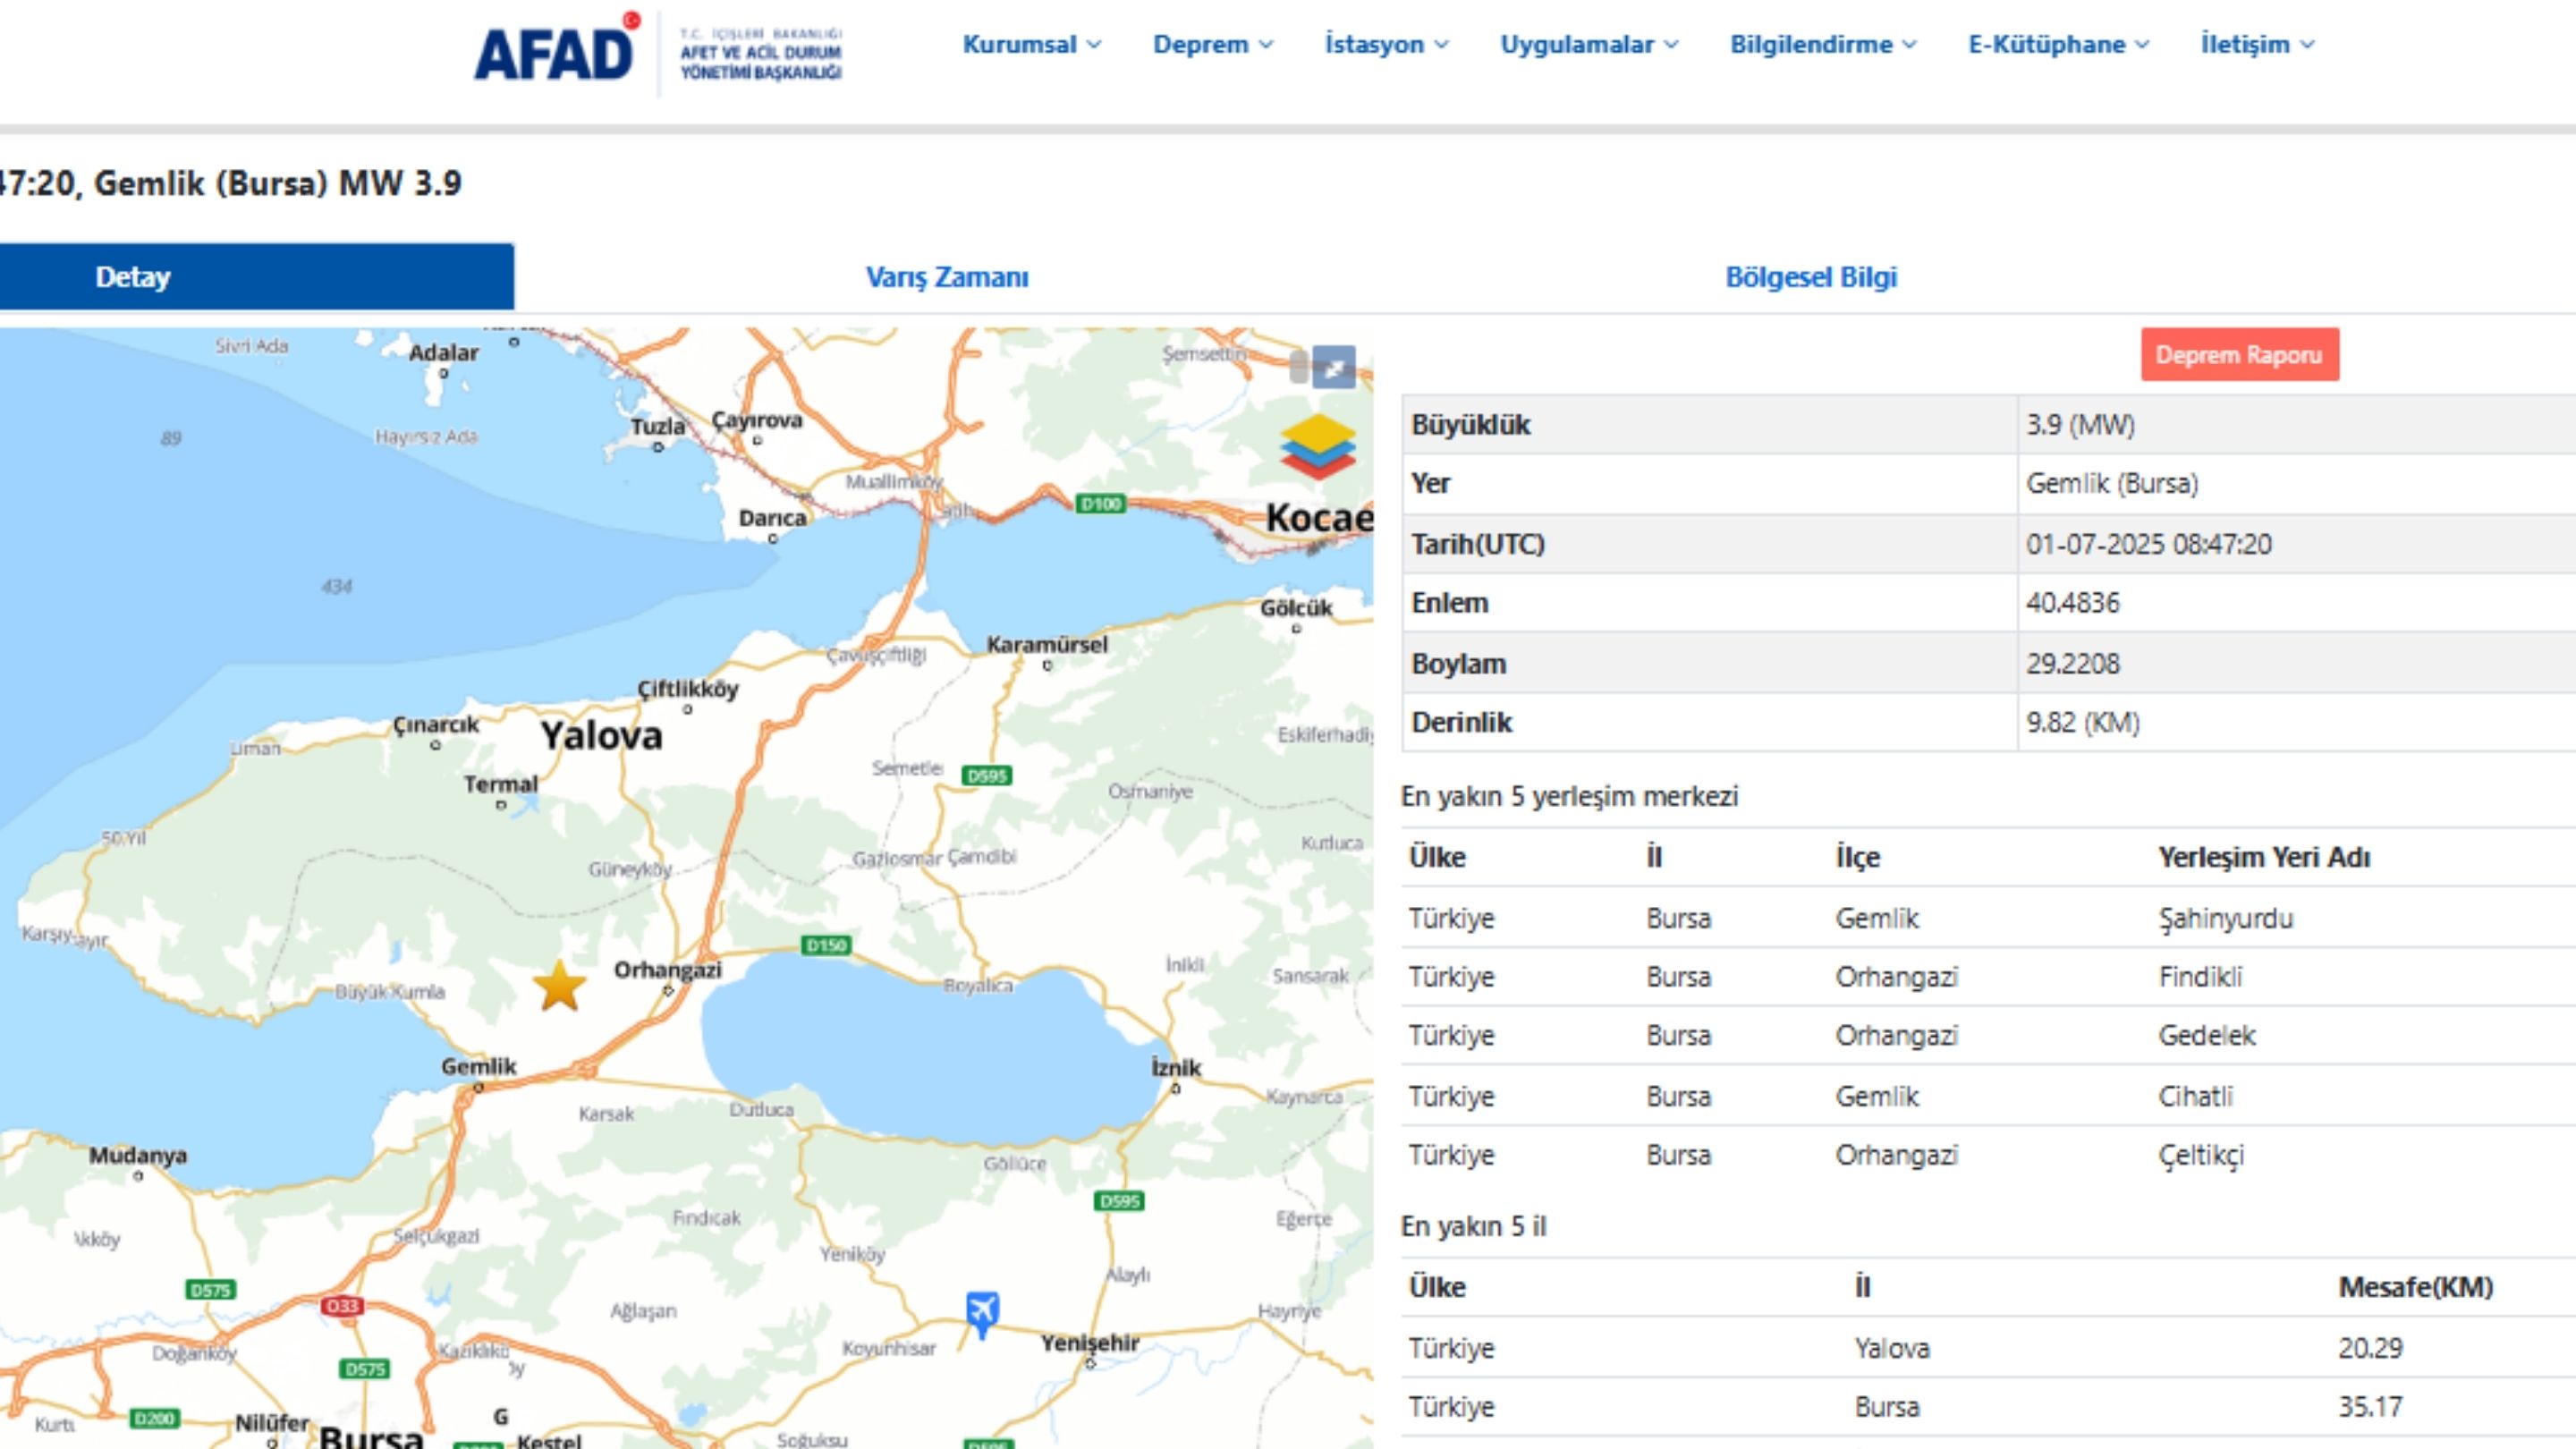Screen dimensions: 2576x1449
Task: Open the Deprem Raporu button
Action: click(x=2239, y=355)
